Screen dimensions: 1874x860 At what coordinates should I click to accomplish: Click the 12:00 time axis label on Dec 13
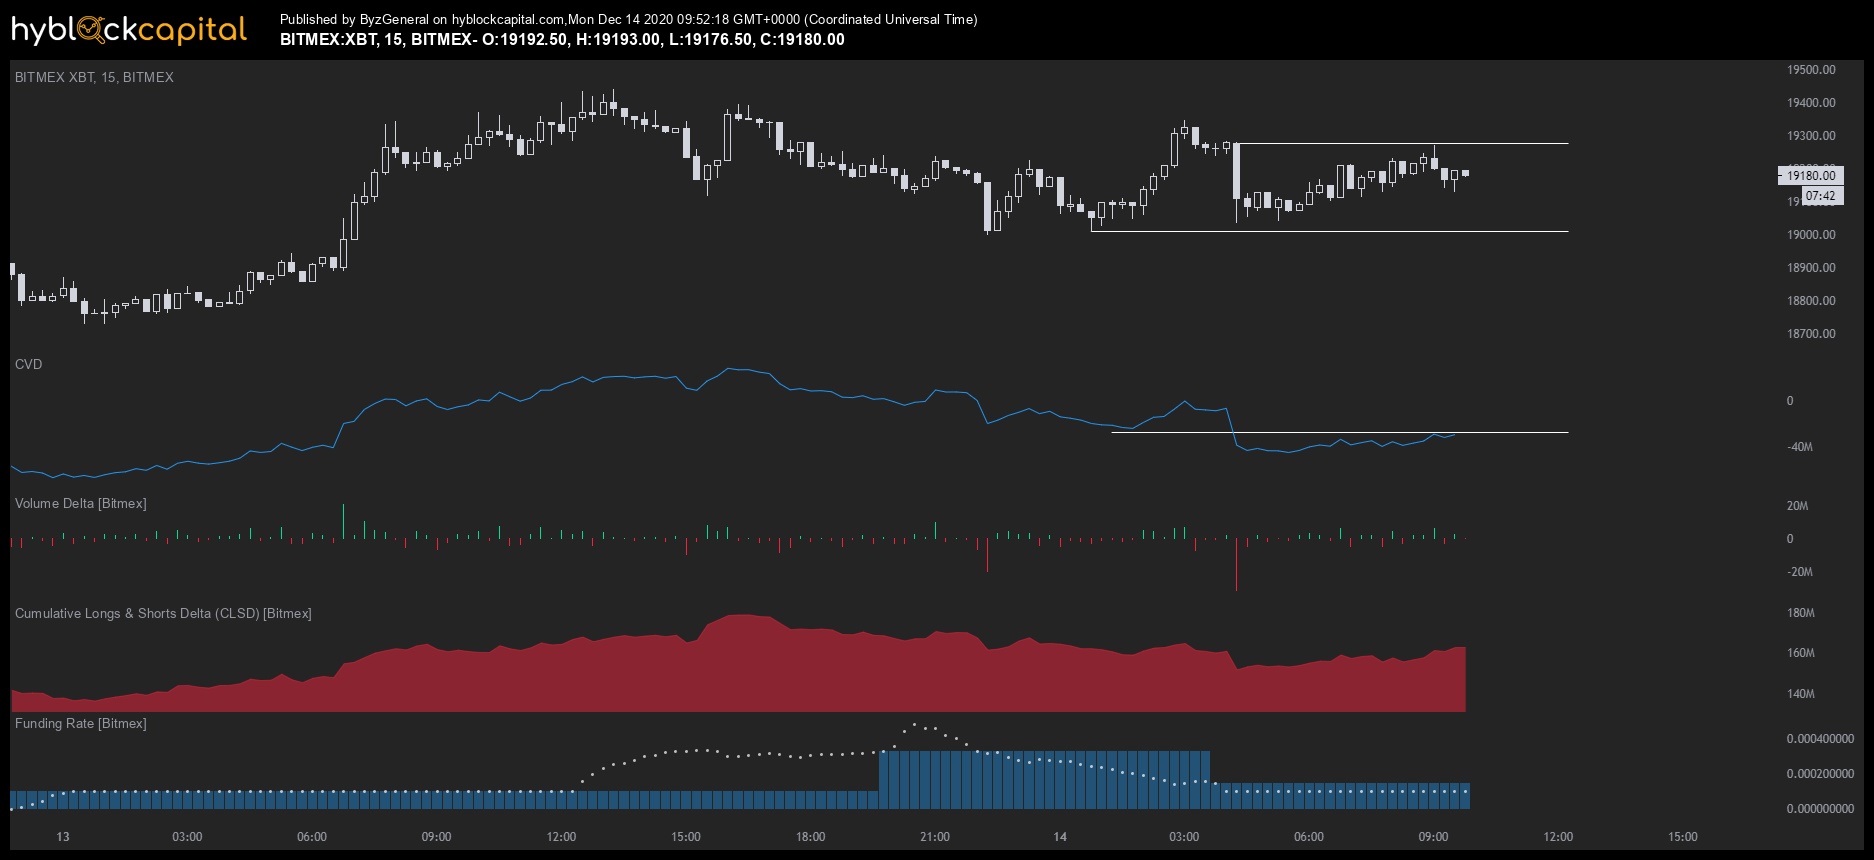point(561,837)
